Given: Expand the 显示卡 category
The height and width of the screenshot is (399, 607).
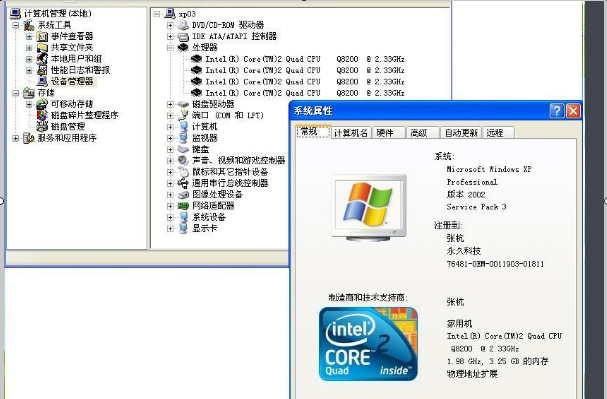Looking at the screenshot, I should pyautogui.click(x=170, y=229).
